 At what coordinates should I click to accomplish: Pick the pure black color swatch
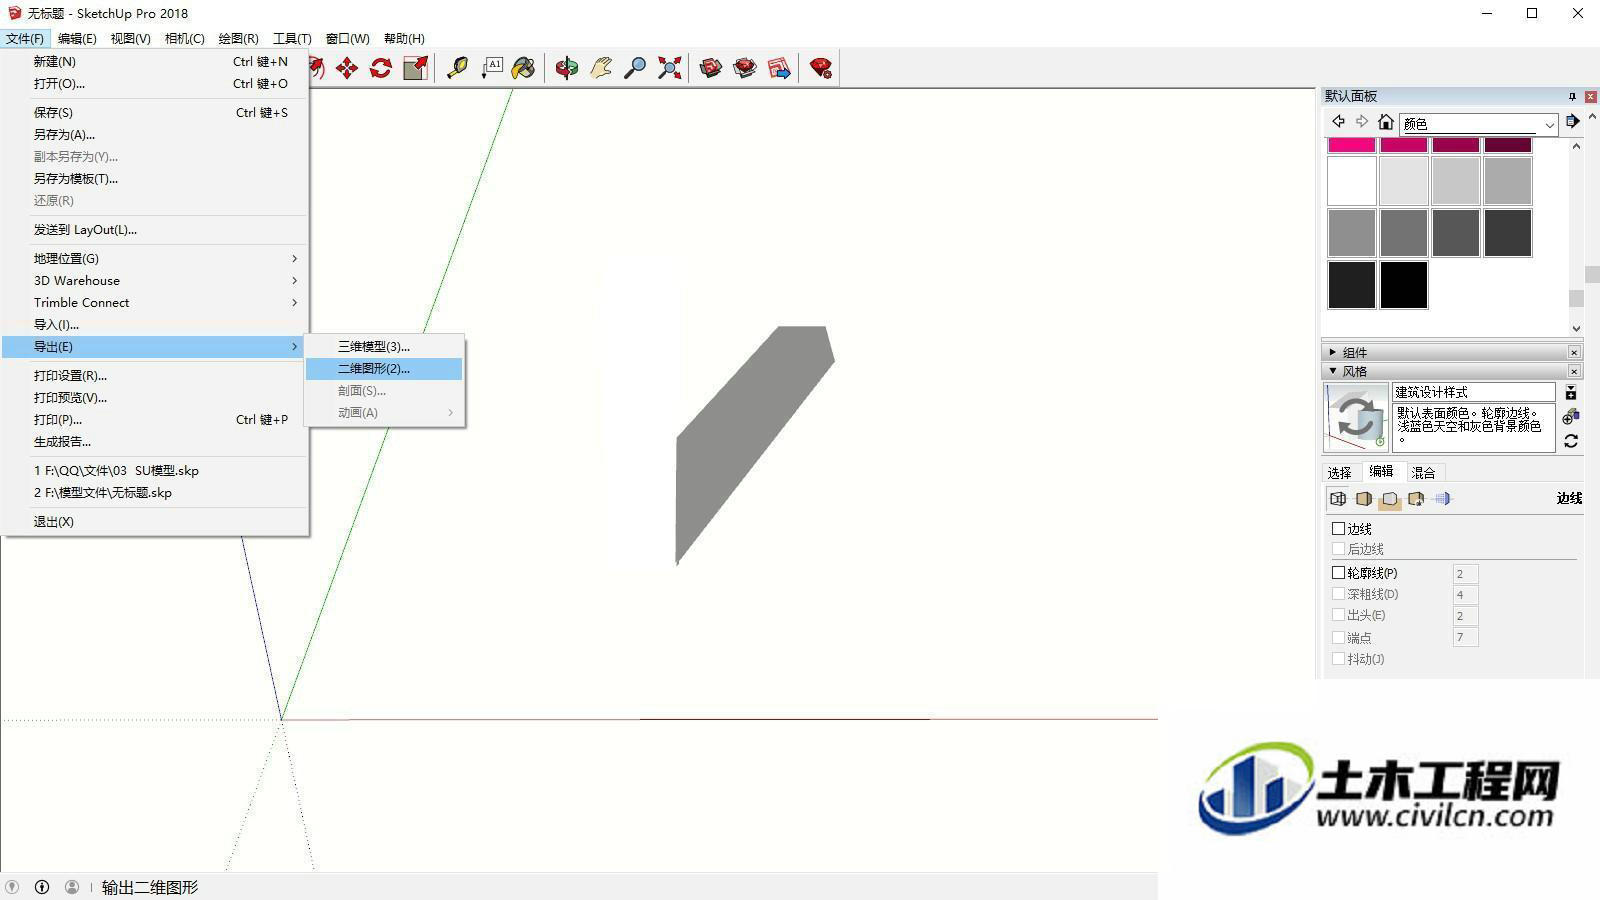point(1404,285)
